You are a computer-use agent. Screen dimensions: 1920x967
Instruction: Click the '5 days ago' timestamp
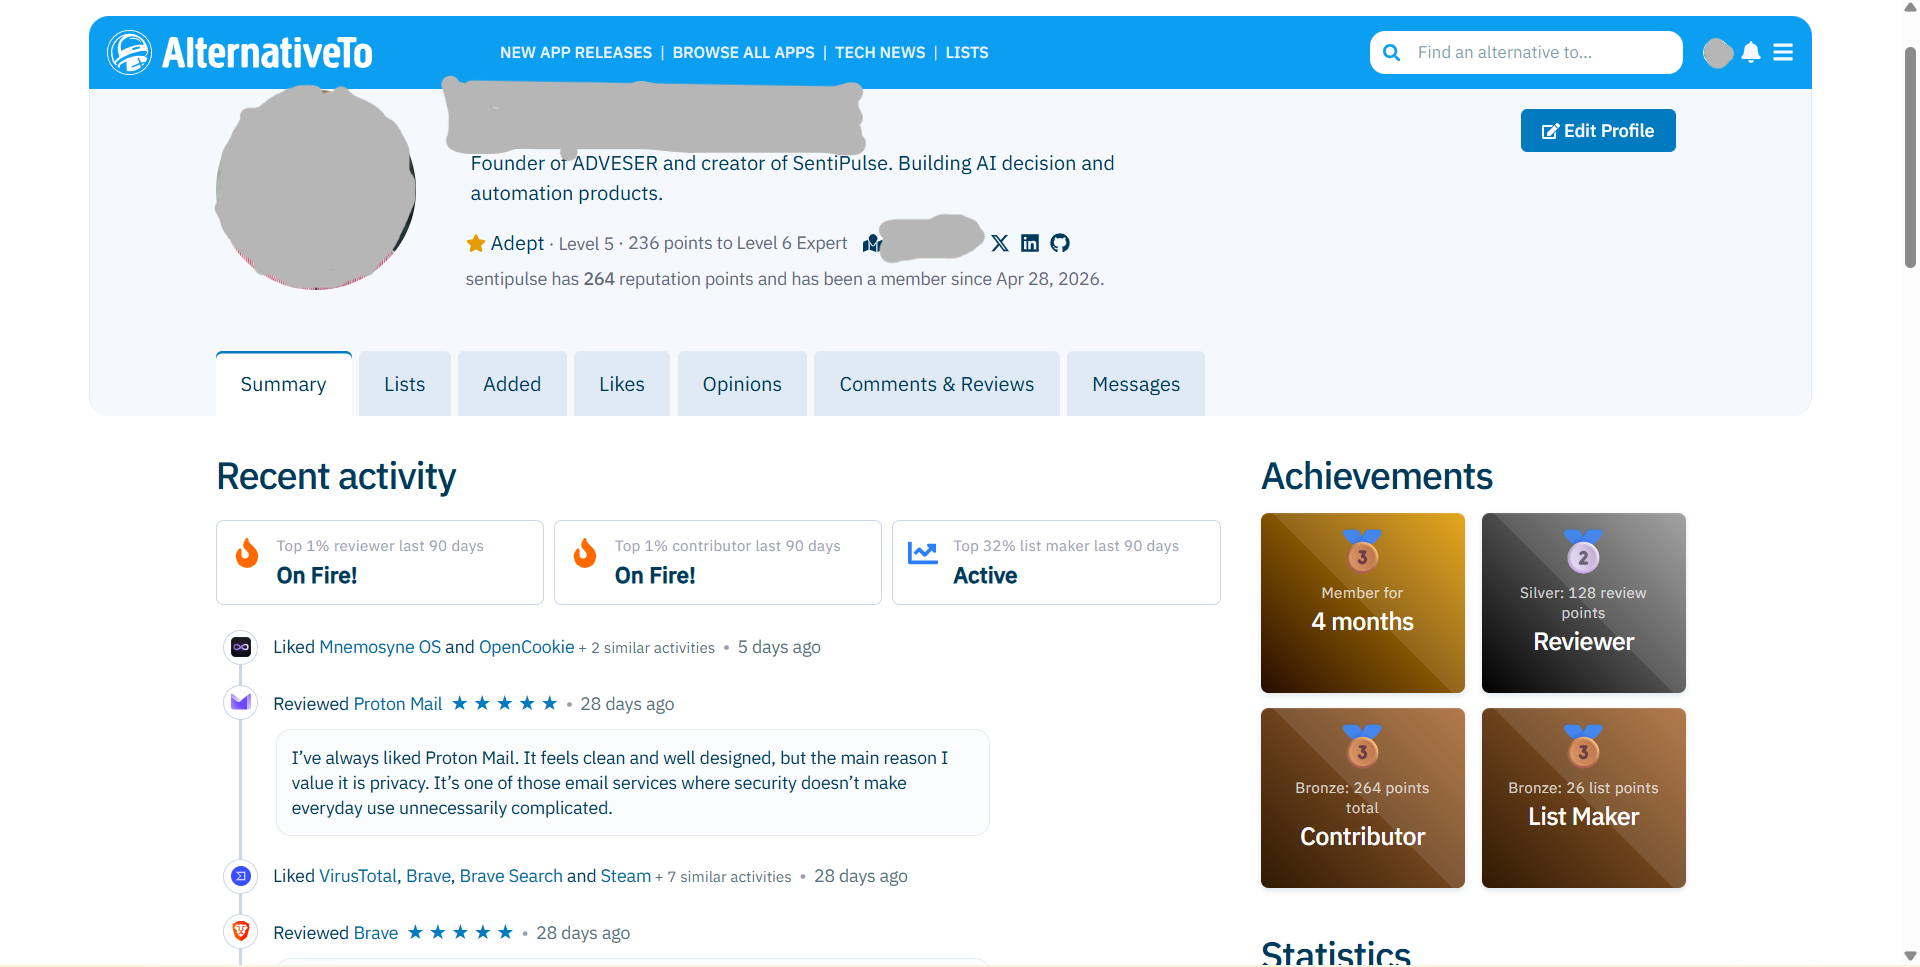coord(779,647)
